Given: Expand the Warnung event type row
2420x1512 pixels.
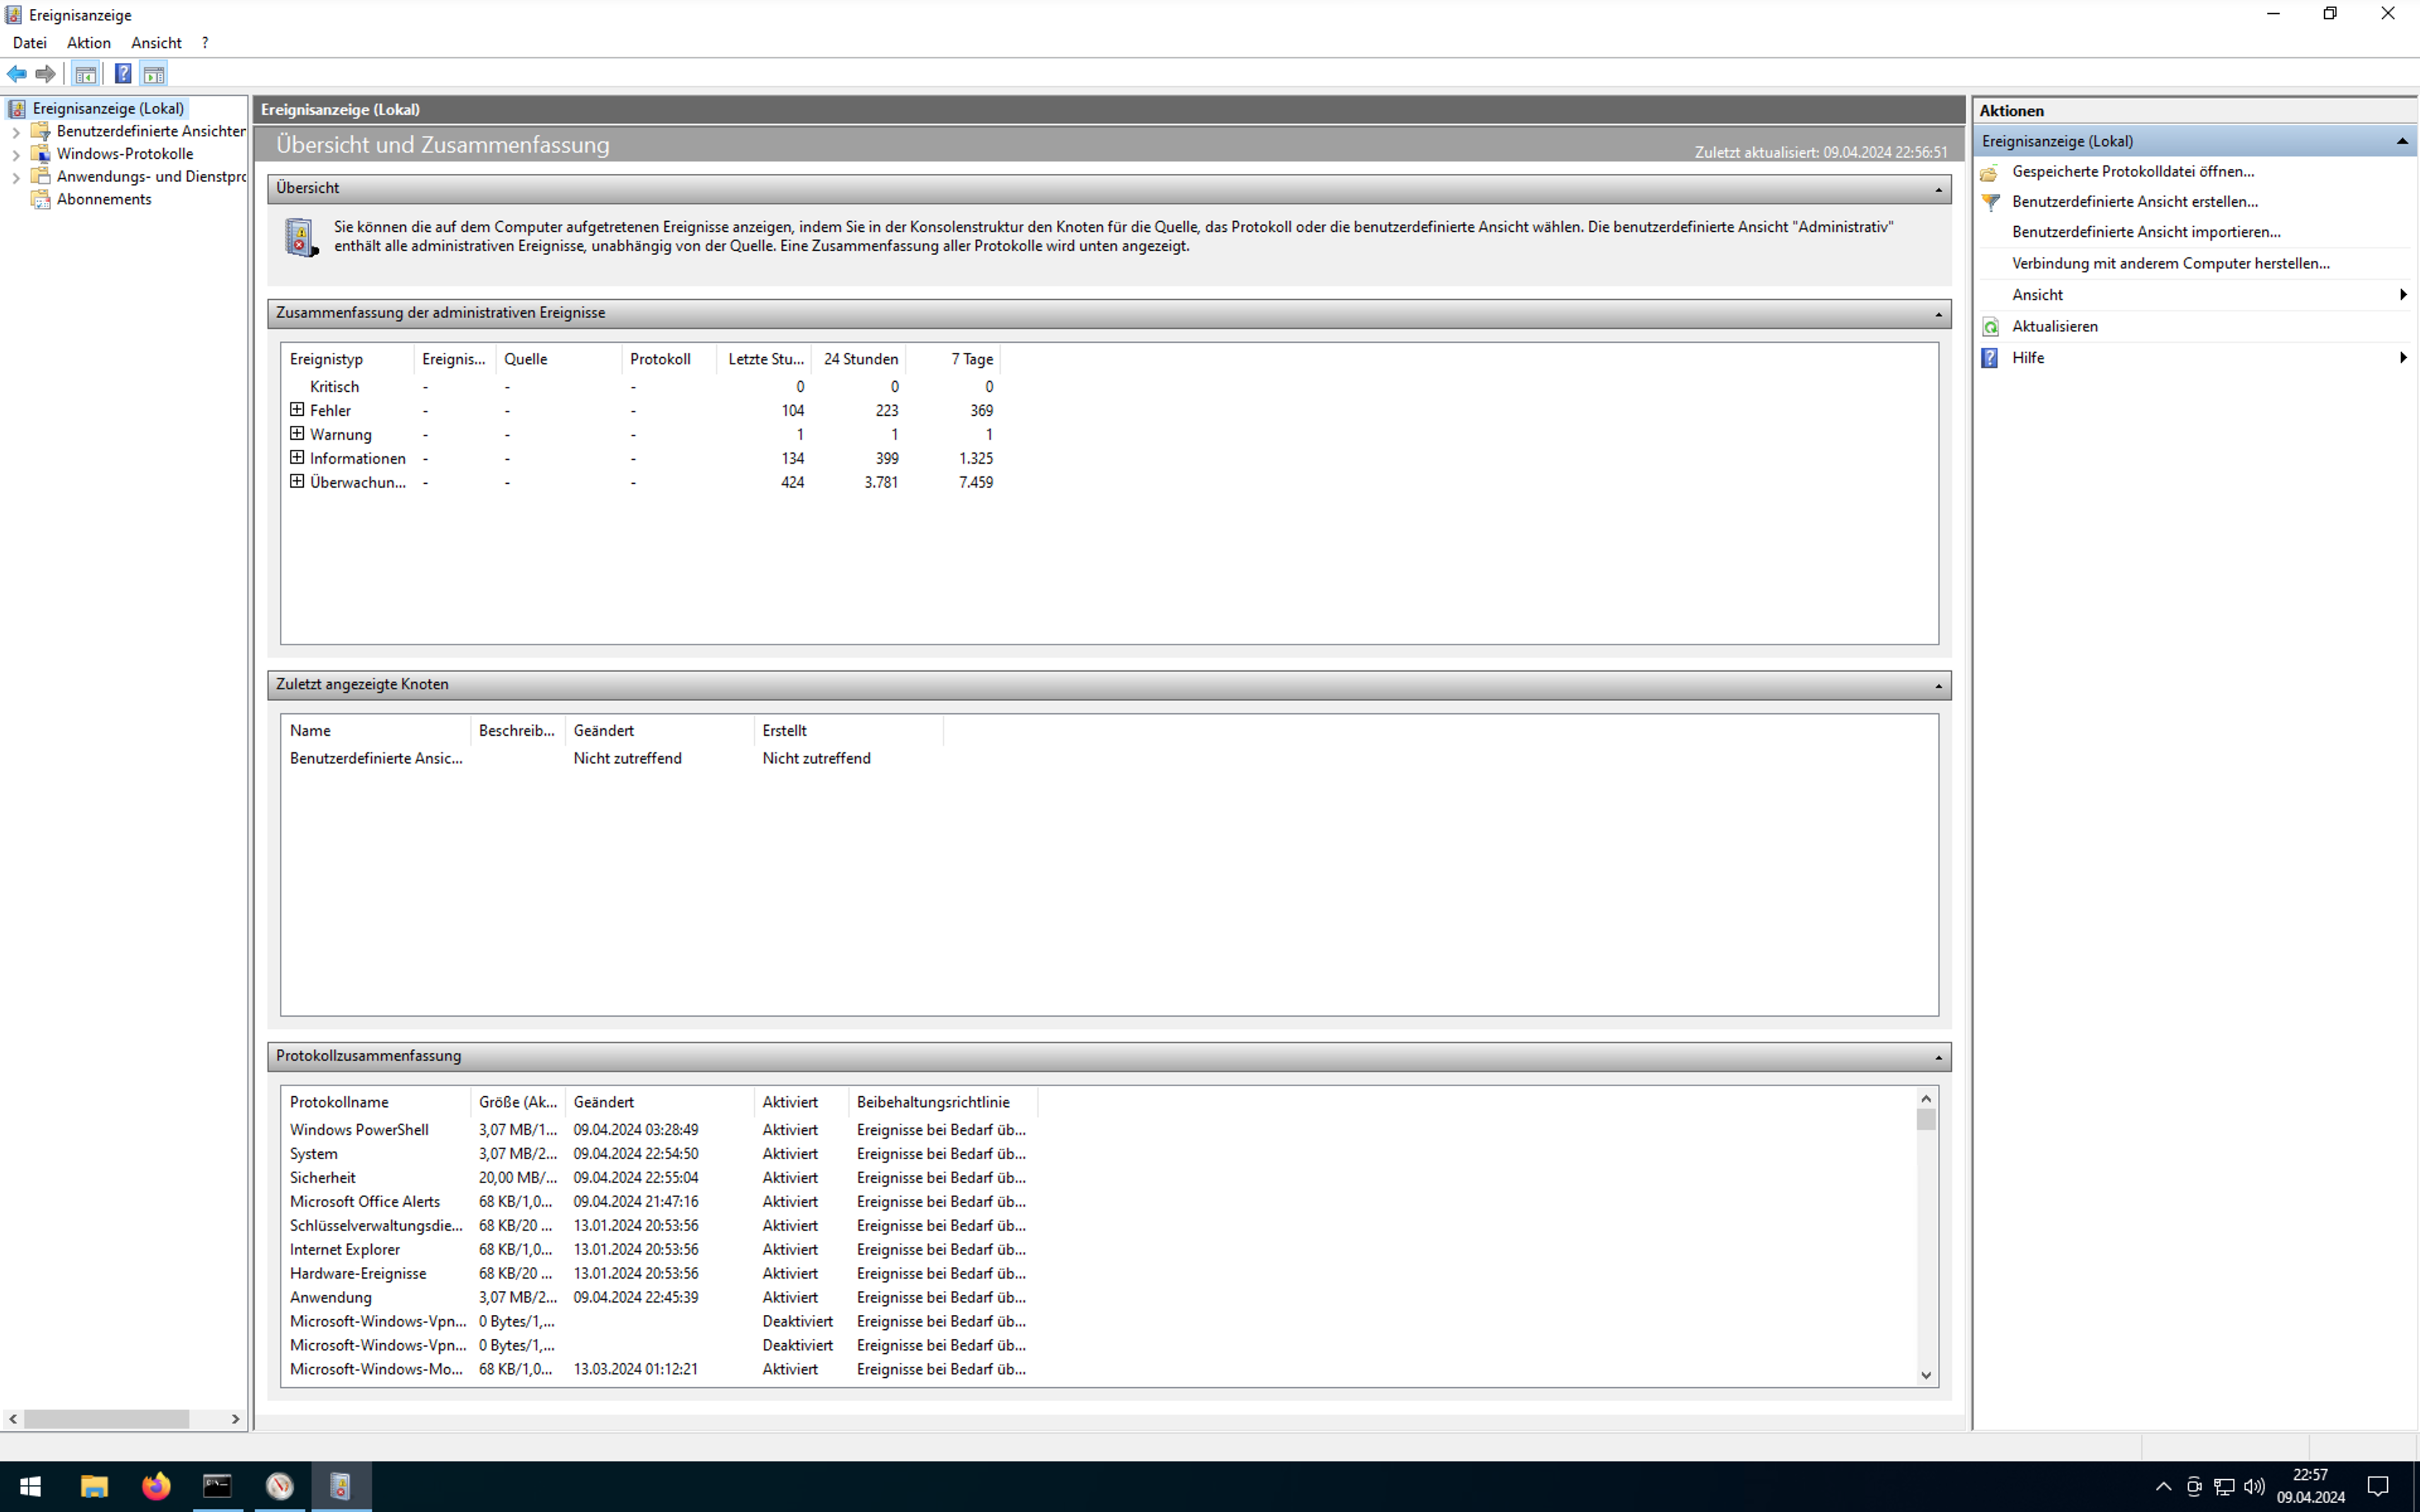Looking at the screenshot, I should [297, 434].
